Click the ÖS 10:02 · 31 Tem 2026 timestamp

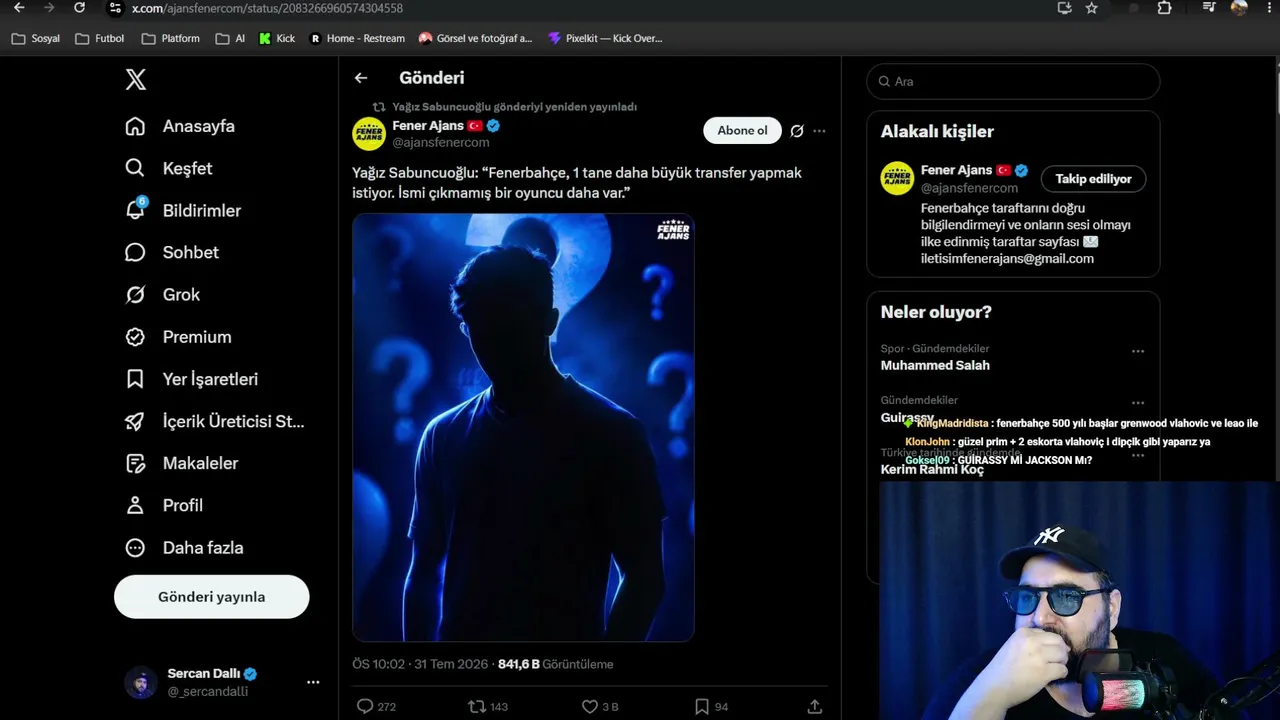pyautogui.click(x=419, y=664)
